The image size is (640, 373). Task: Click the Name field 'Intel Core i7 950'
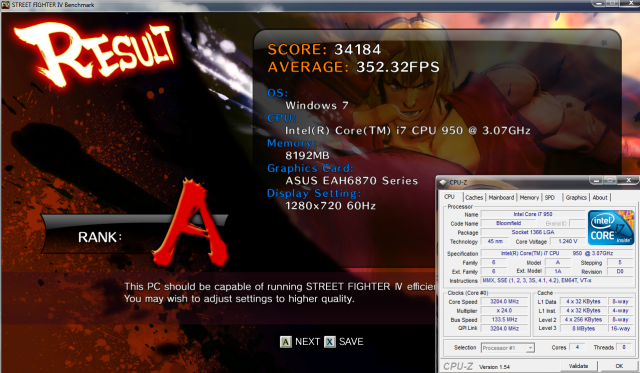click(x=533, y=214)
